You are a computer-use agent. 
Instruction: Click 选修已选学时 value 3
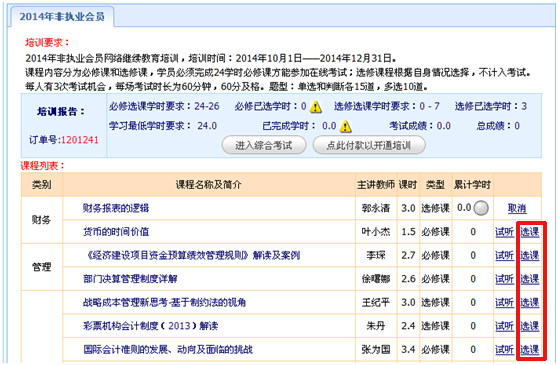coord(524,106)
